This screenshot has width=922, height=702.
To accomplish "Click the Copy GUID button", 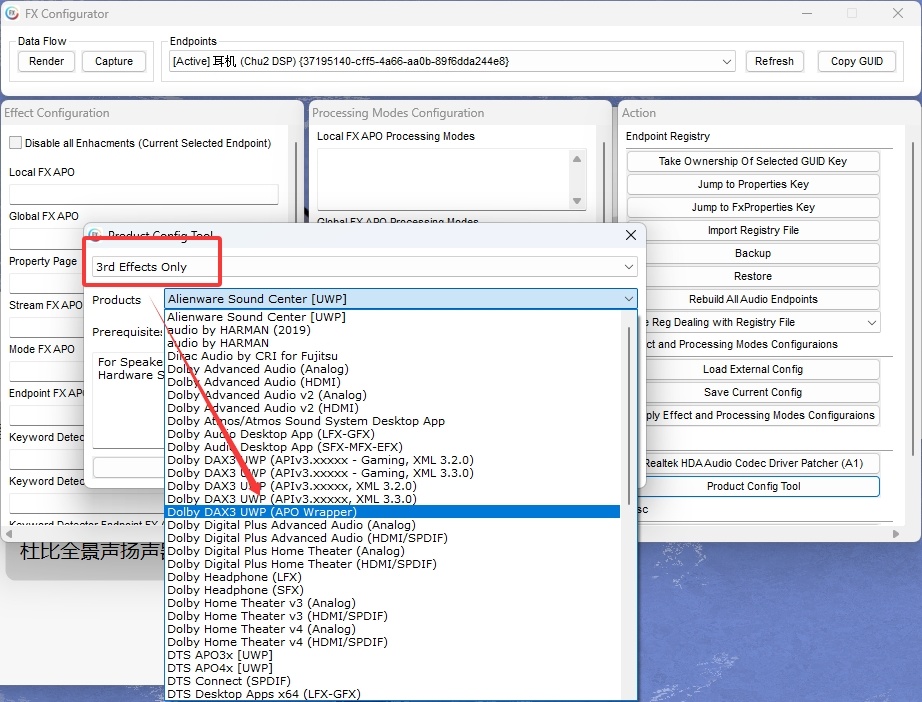I will click(857, 61).
